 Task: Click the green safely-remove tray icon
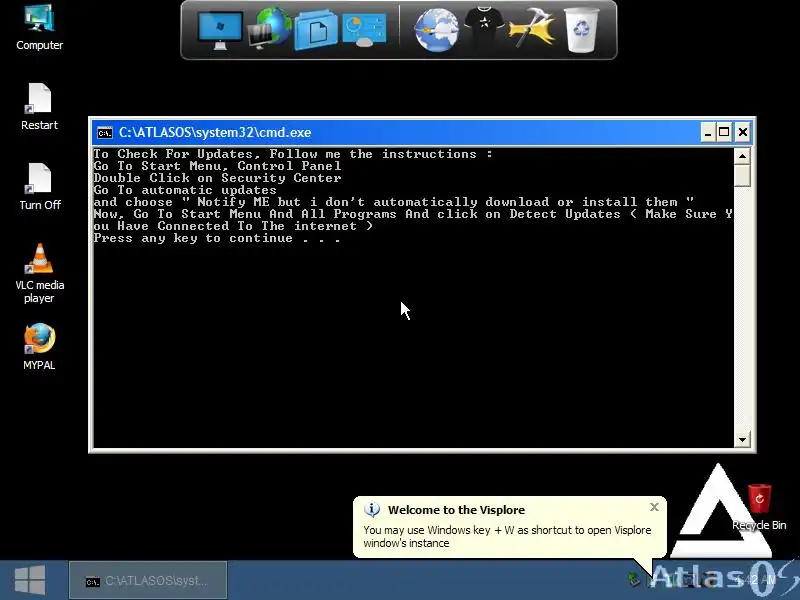634,579
